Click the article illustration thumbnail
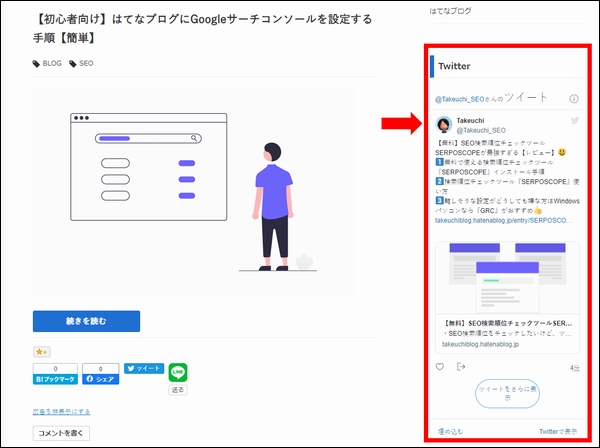The image size is (600, 448). 193,191
